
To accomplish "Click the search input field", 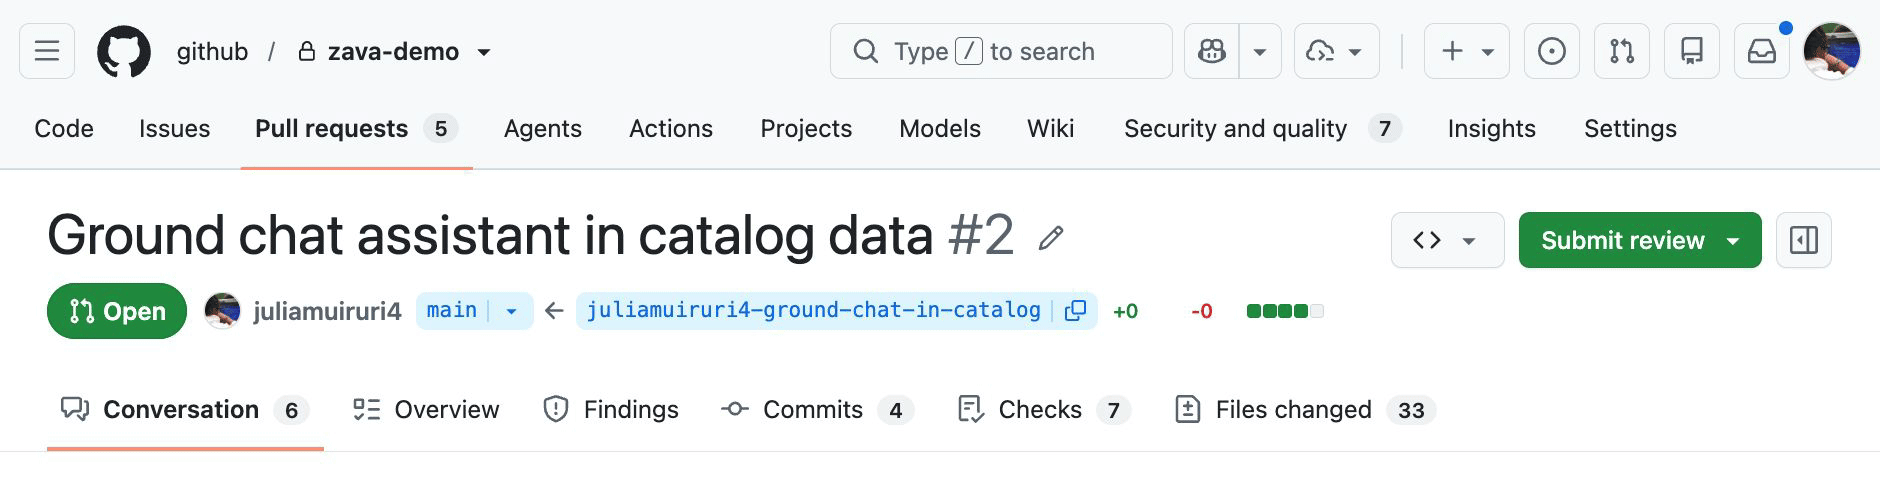I will coord(1001,51).
